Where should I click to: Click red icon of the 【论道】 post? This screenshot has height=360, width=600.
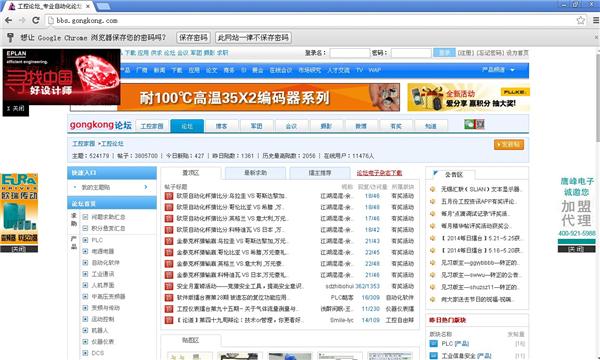click(x=169, y=320)
